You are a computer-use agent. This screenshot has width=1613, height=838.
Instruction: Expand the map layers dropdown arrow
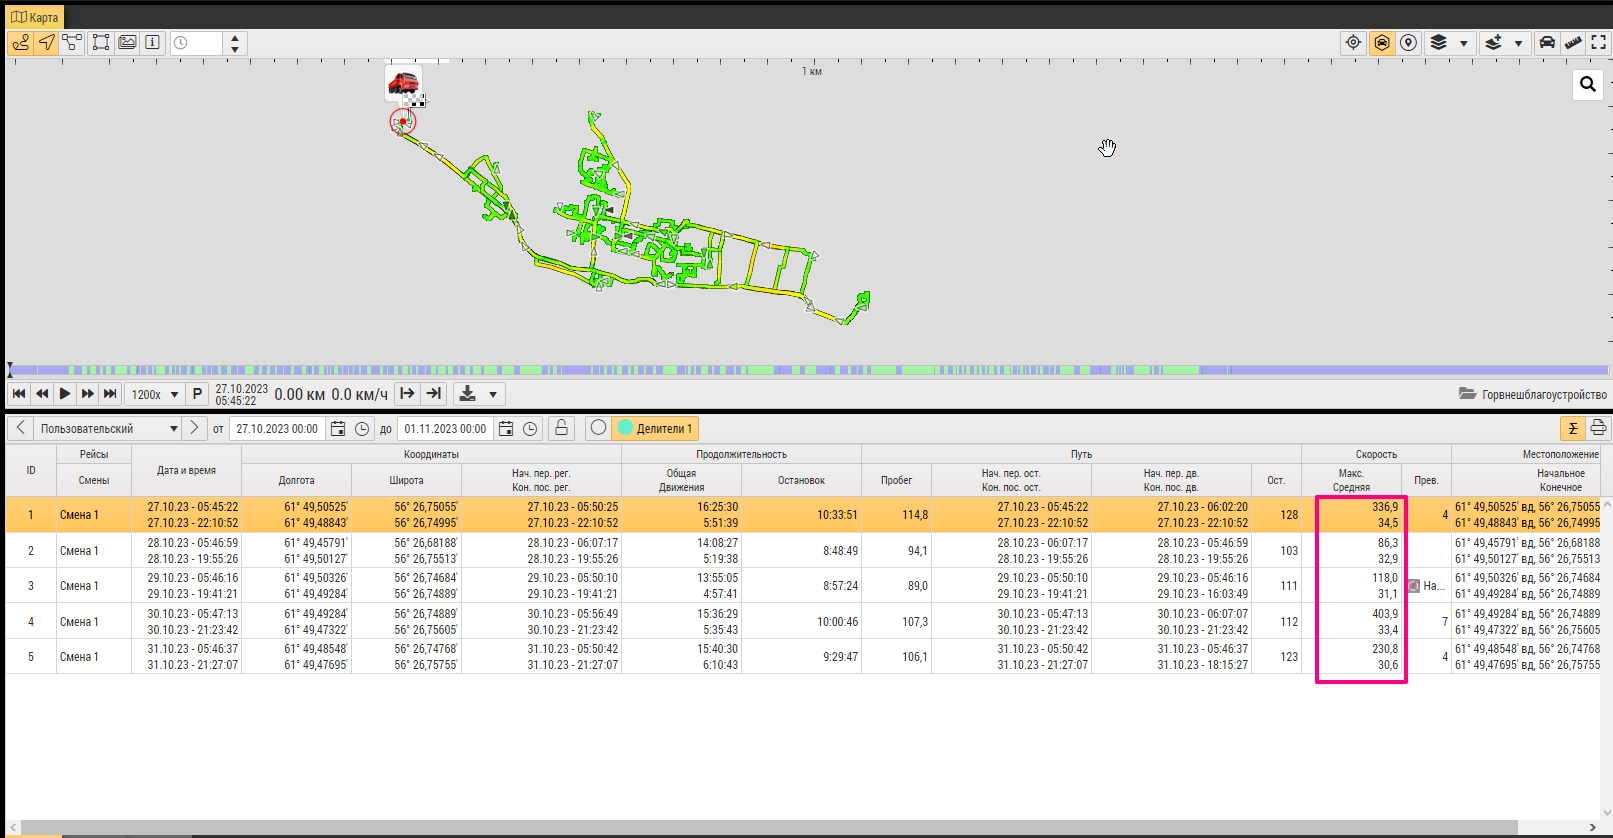click(1464, 43)
